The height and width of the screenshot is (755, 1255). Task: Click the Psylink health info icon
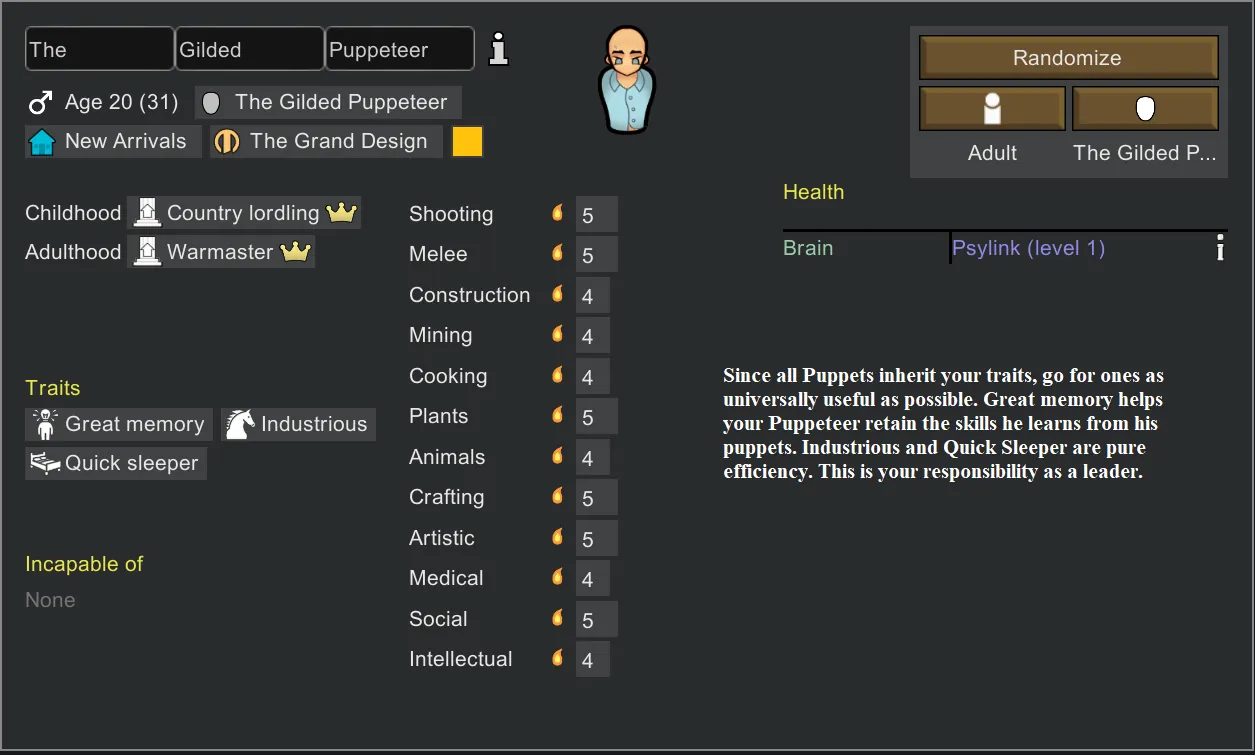1219,249
